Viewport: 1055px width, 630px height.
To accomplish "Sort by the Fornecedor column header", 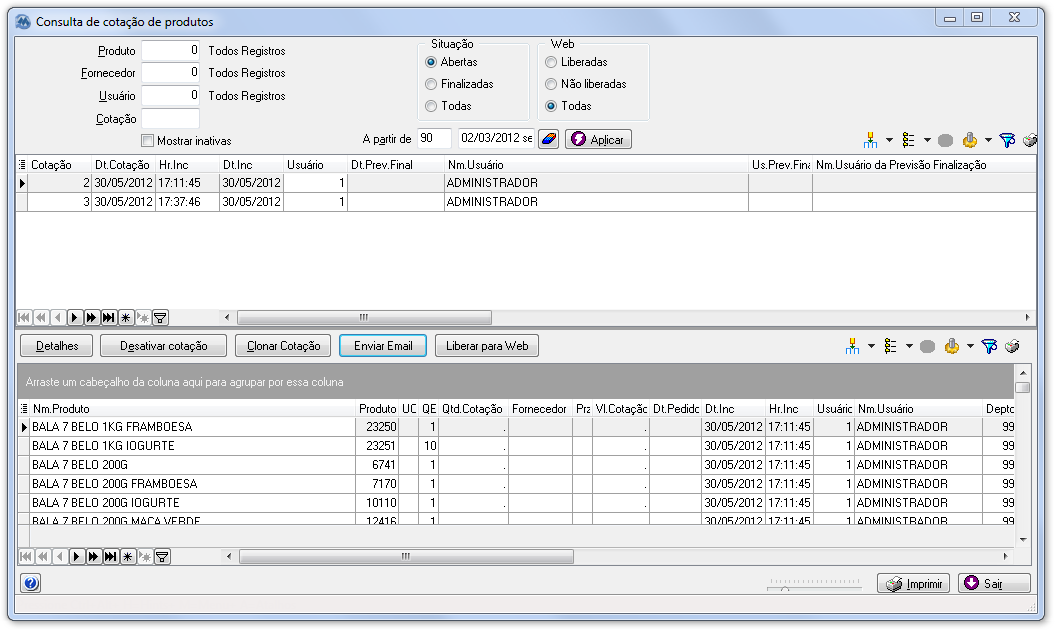I will (x=540, y=409).
